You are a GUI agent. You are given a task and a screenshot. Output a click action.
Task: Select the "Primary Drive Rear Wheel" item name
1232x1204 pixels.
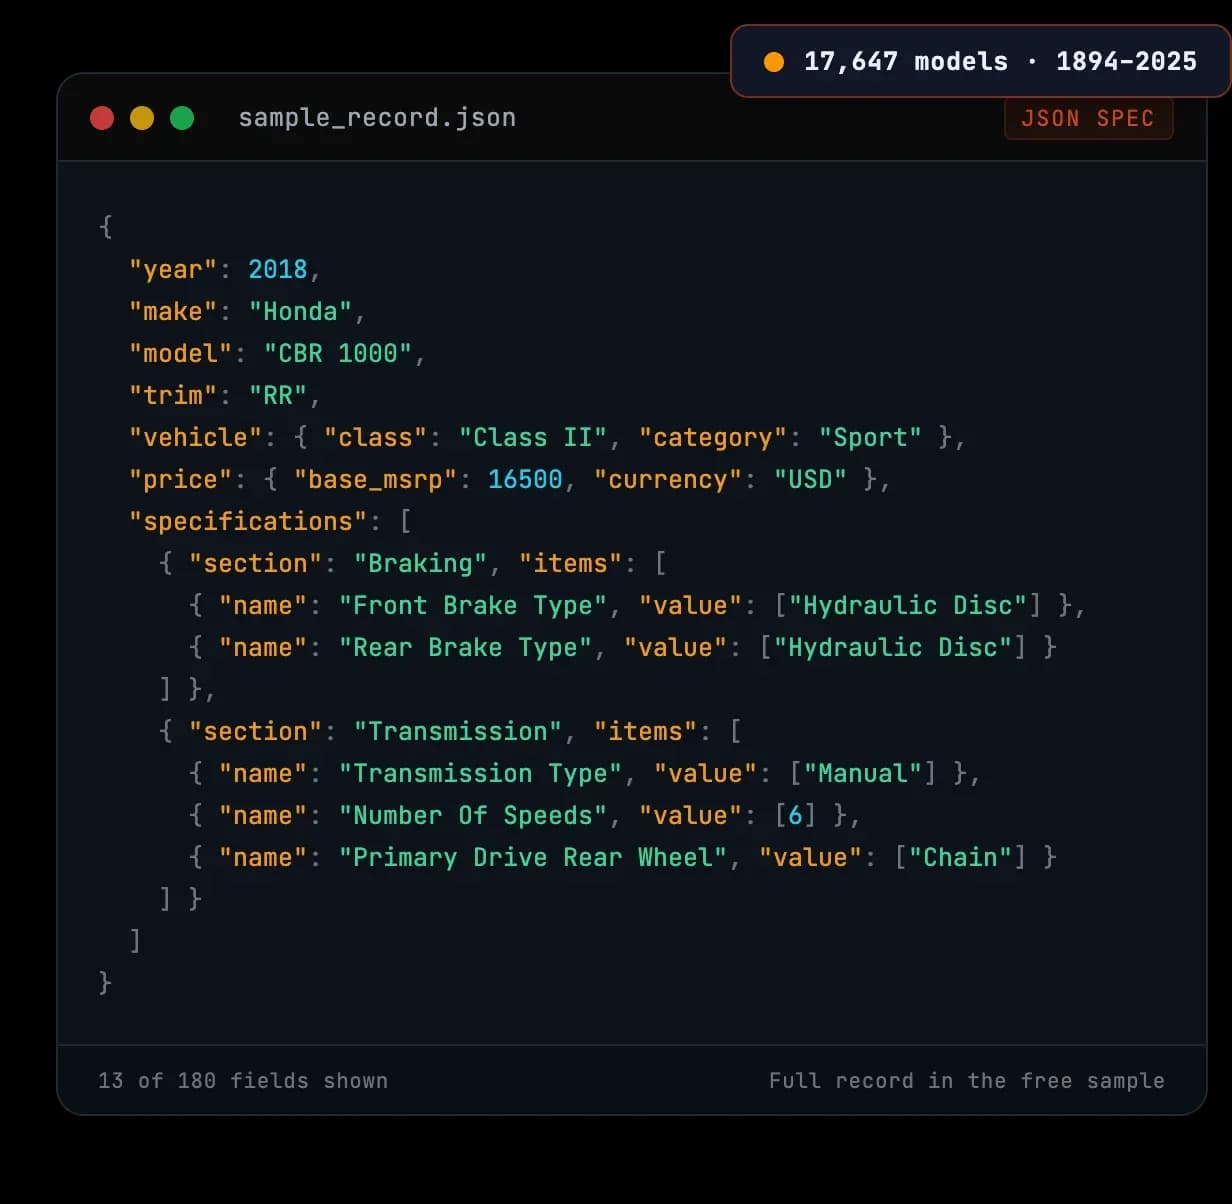pos(533,858)
